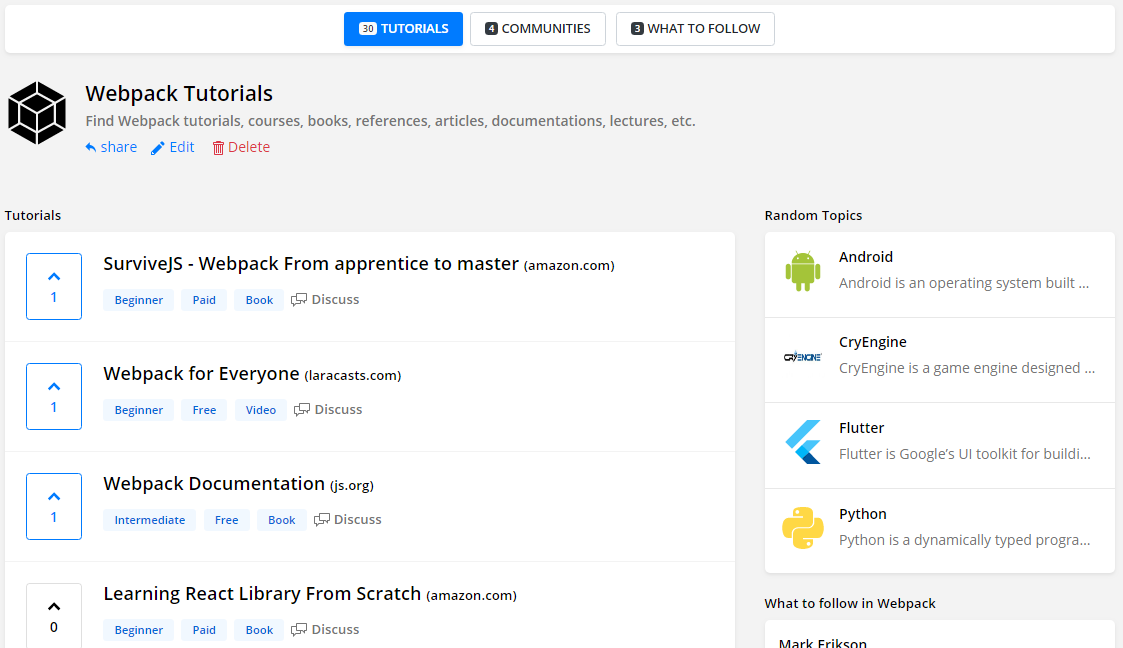The height and width of the screenshot is (648, 1123).
Task: Open SurviveJS - Webpack From apprentice to master
Action: [x=311, y=263]
